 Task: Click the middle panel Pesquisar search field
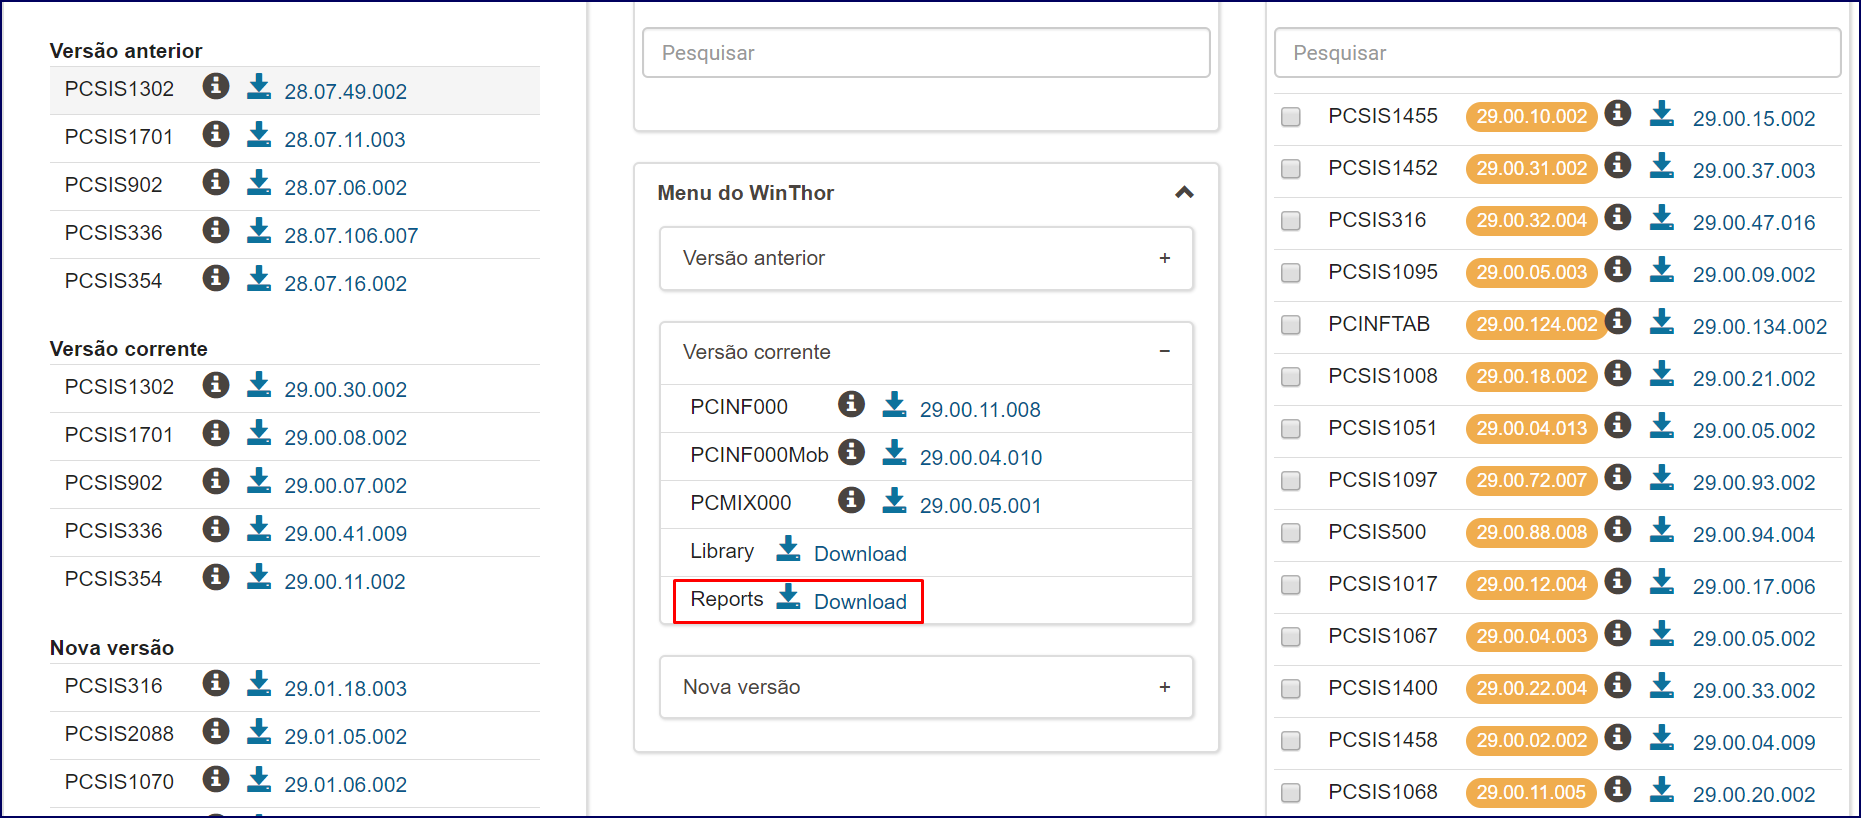coord(926,53)
